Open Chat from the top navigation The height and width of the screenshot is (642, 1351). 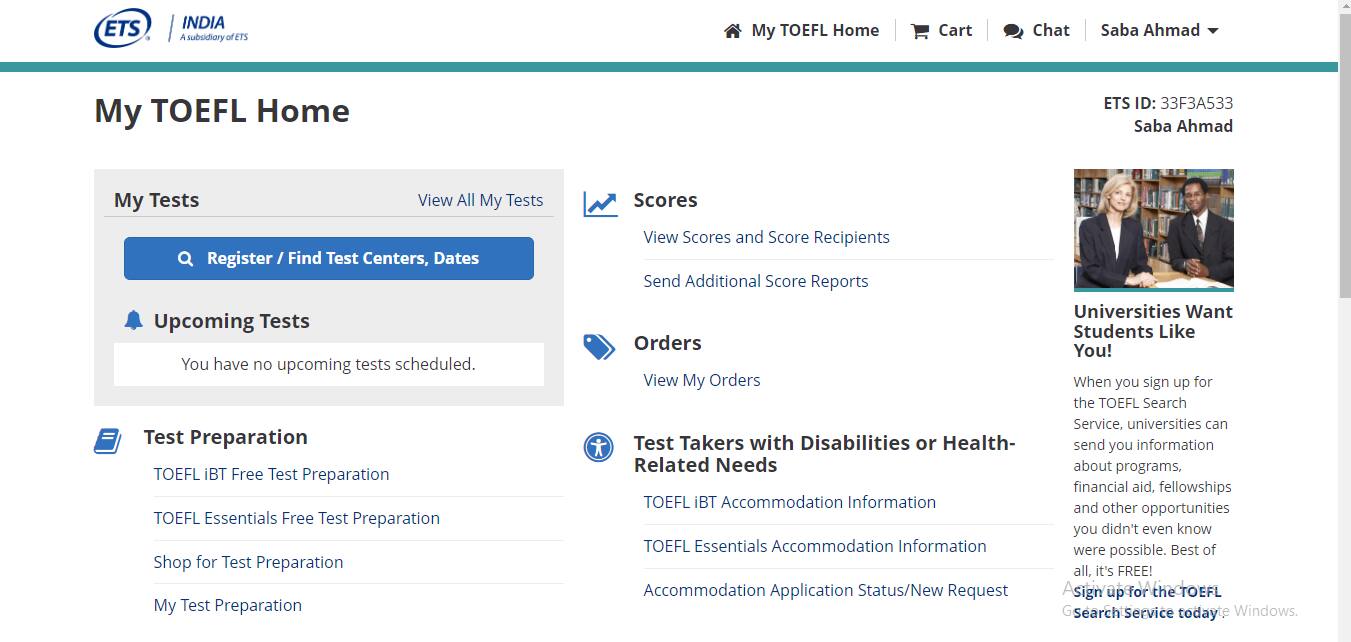(1050, 30)
